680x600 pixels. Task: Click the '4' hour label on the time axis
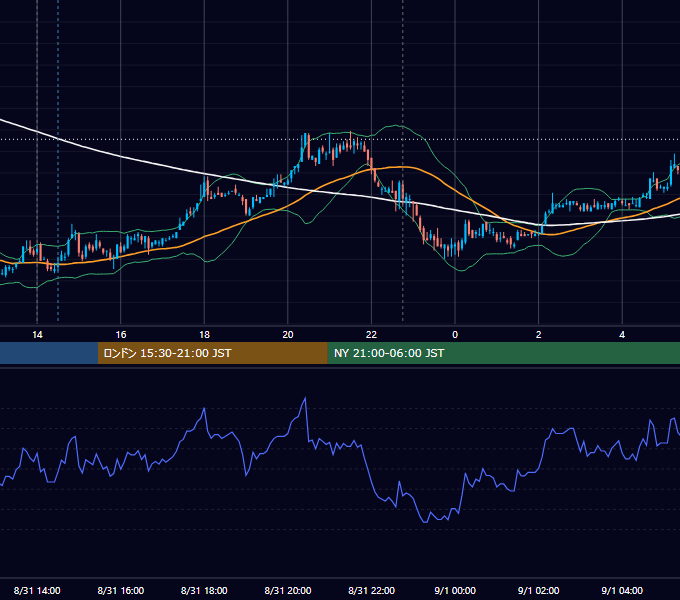[622, 335]
